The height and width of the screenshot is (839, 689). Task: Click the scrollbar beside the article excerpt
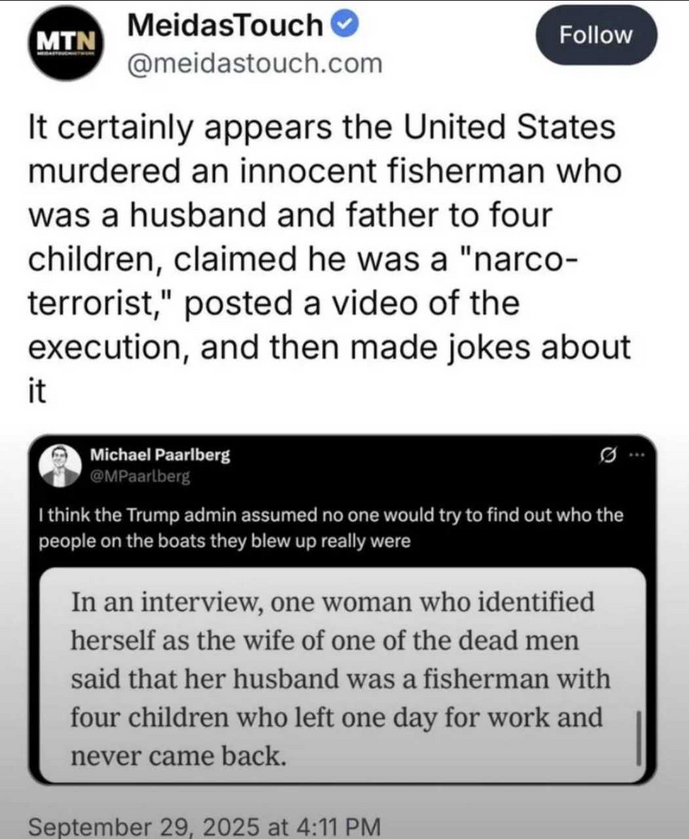point(638,738)
